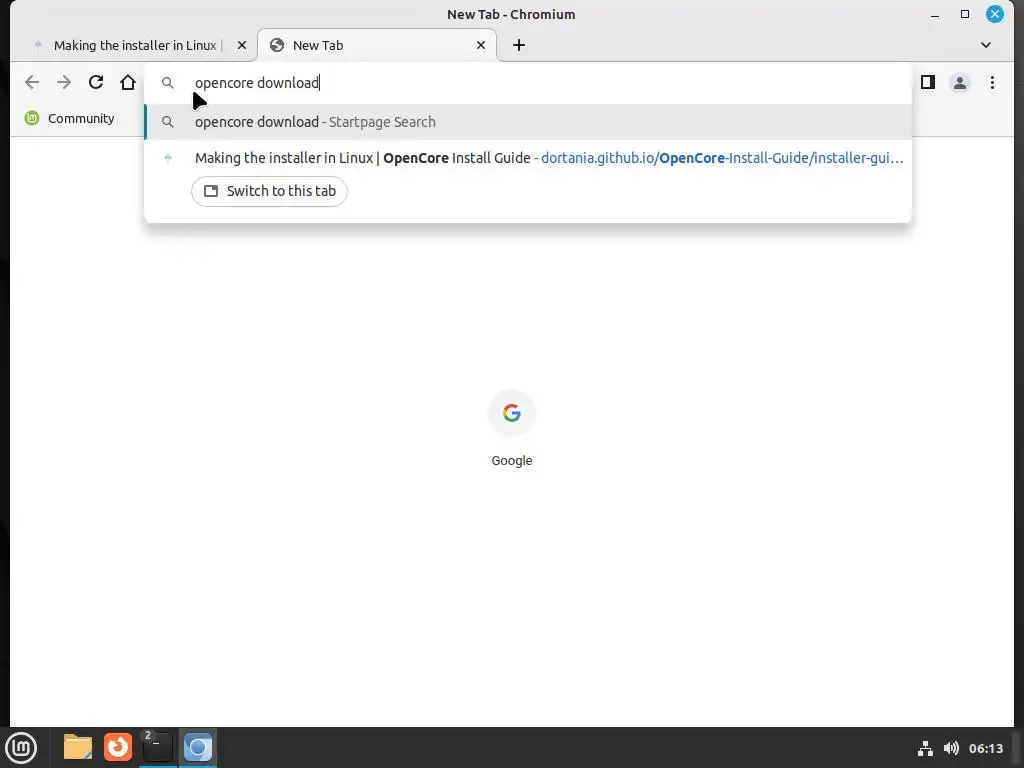Image resolution: width=1024 pixels, height=768 pixels.
Task: Close the New Tab tab
Action: pyautogui.click(x=481, y=45)
